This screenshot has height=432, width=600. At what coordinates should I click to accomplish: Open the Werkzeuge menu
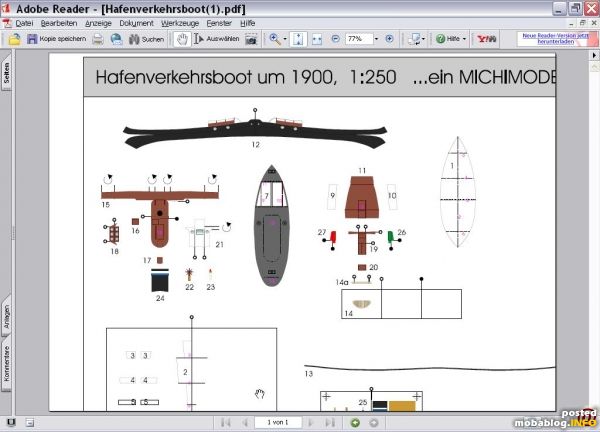pos(180,23)
